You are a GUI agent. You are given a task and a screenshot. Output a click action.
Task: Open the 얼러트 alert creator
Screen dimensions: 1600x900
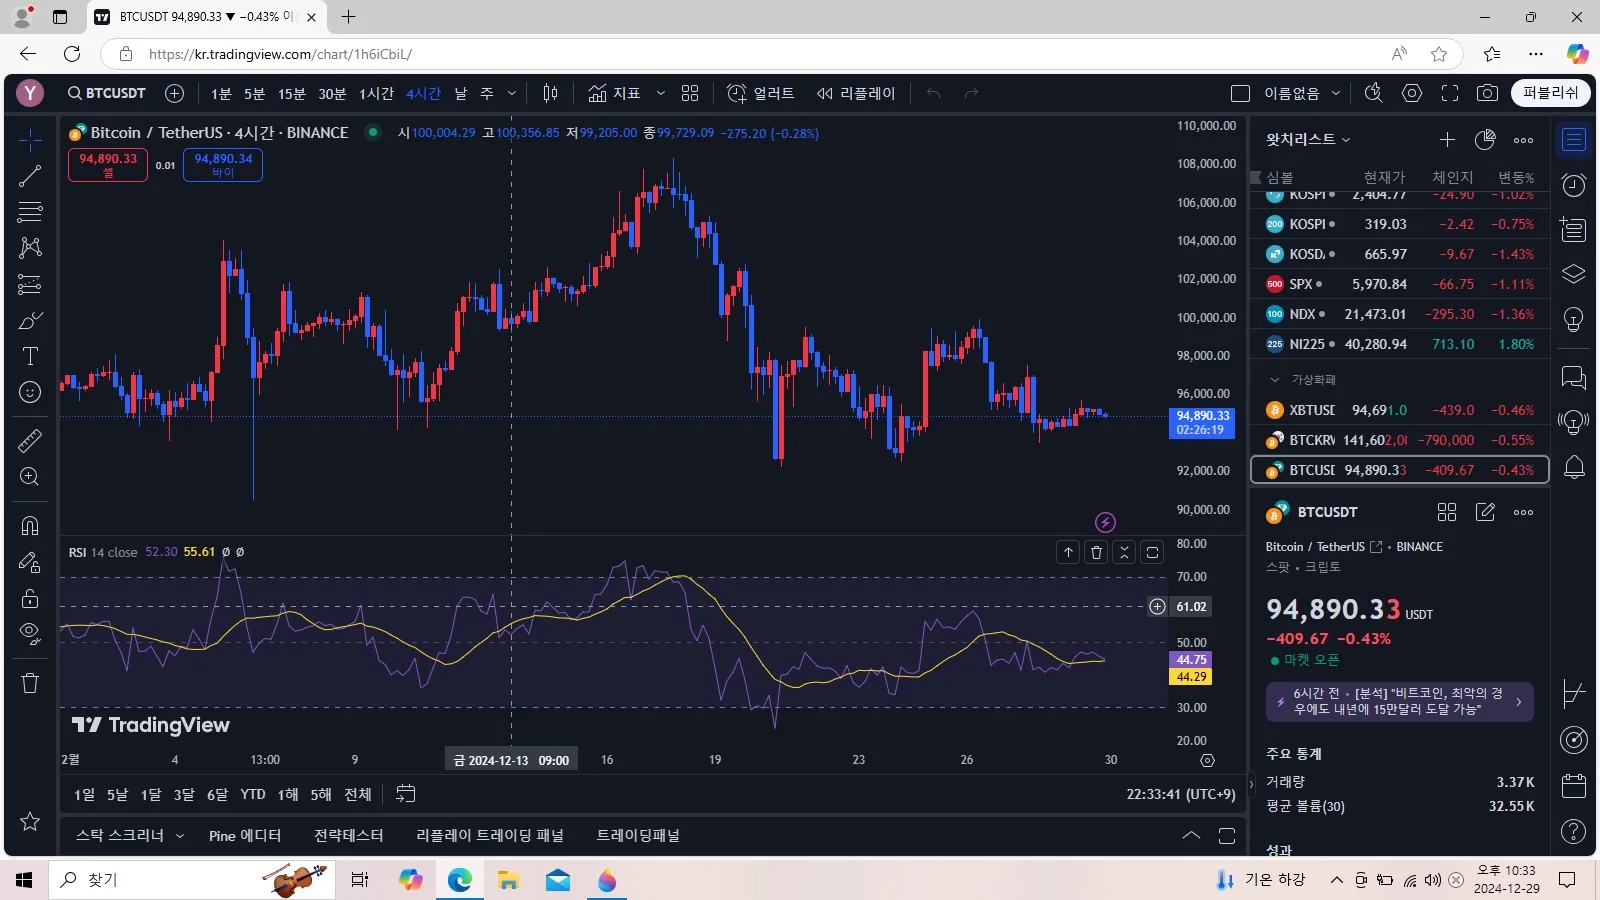pos(761,93)
